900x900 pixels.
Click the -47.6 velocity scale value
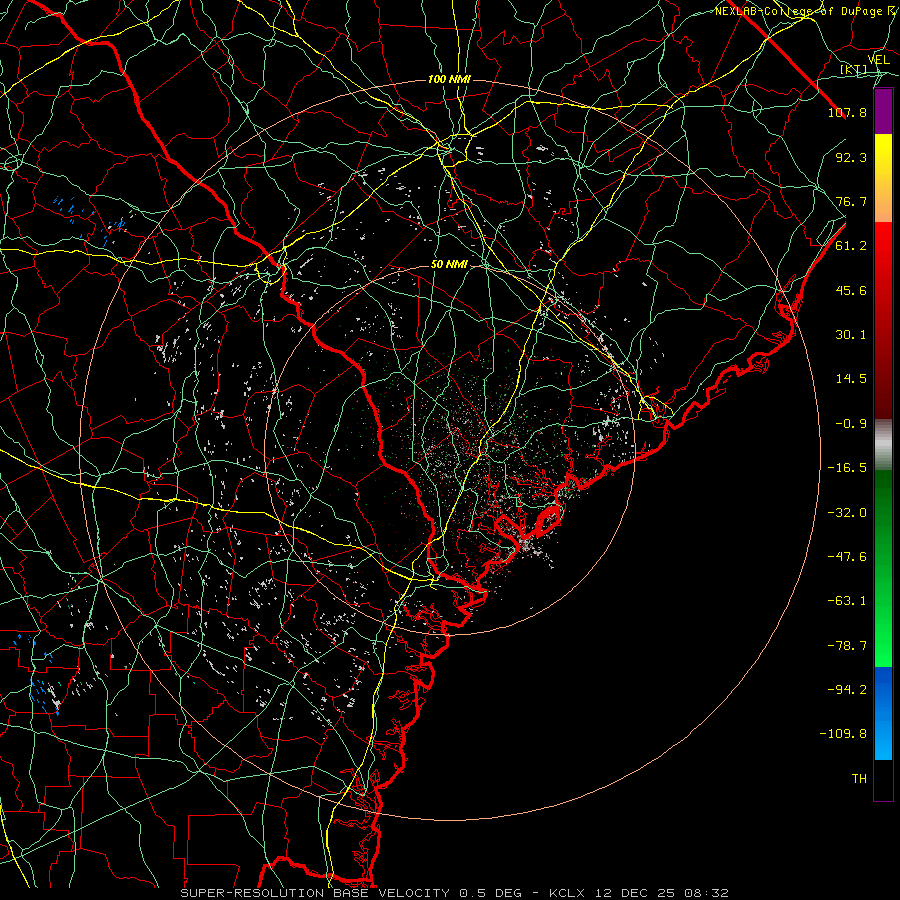pos(847,557)
